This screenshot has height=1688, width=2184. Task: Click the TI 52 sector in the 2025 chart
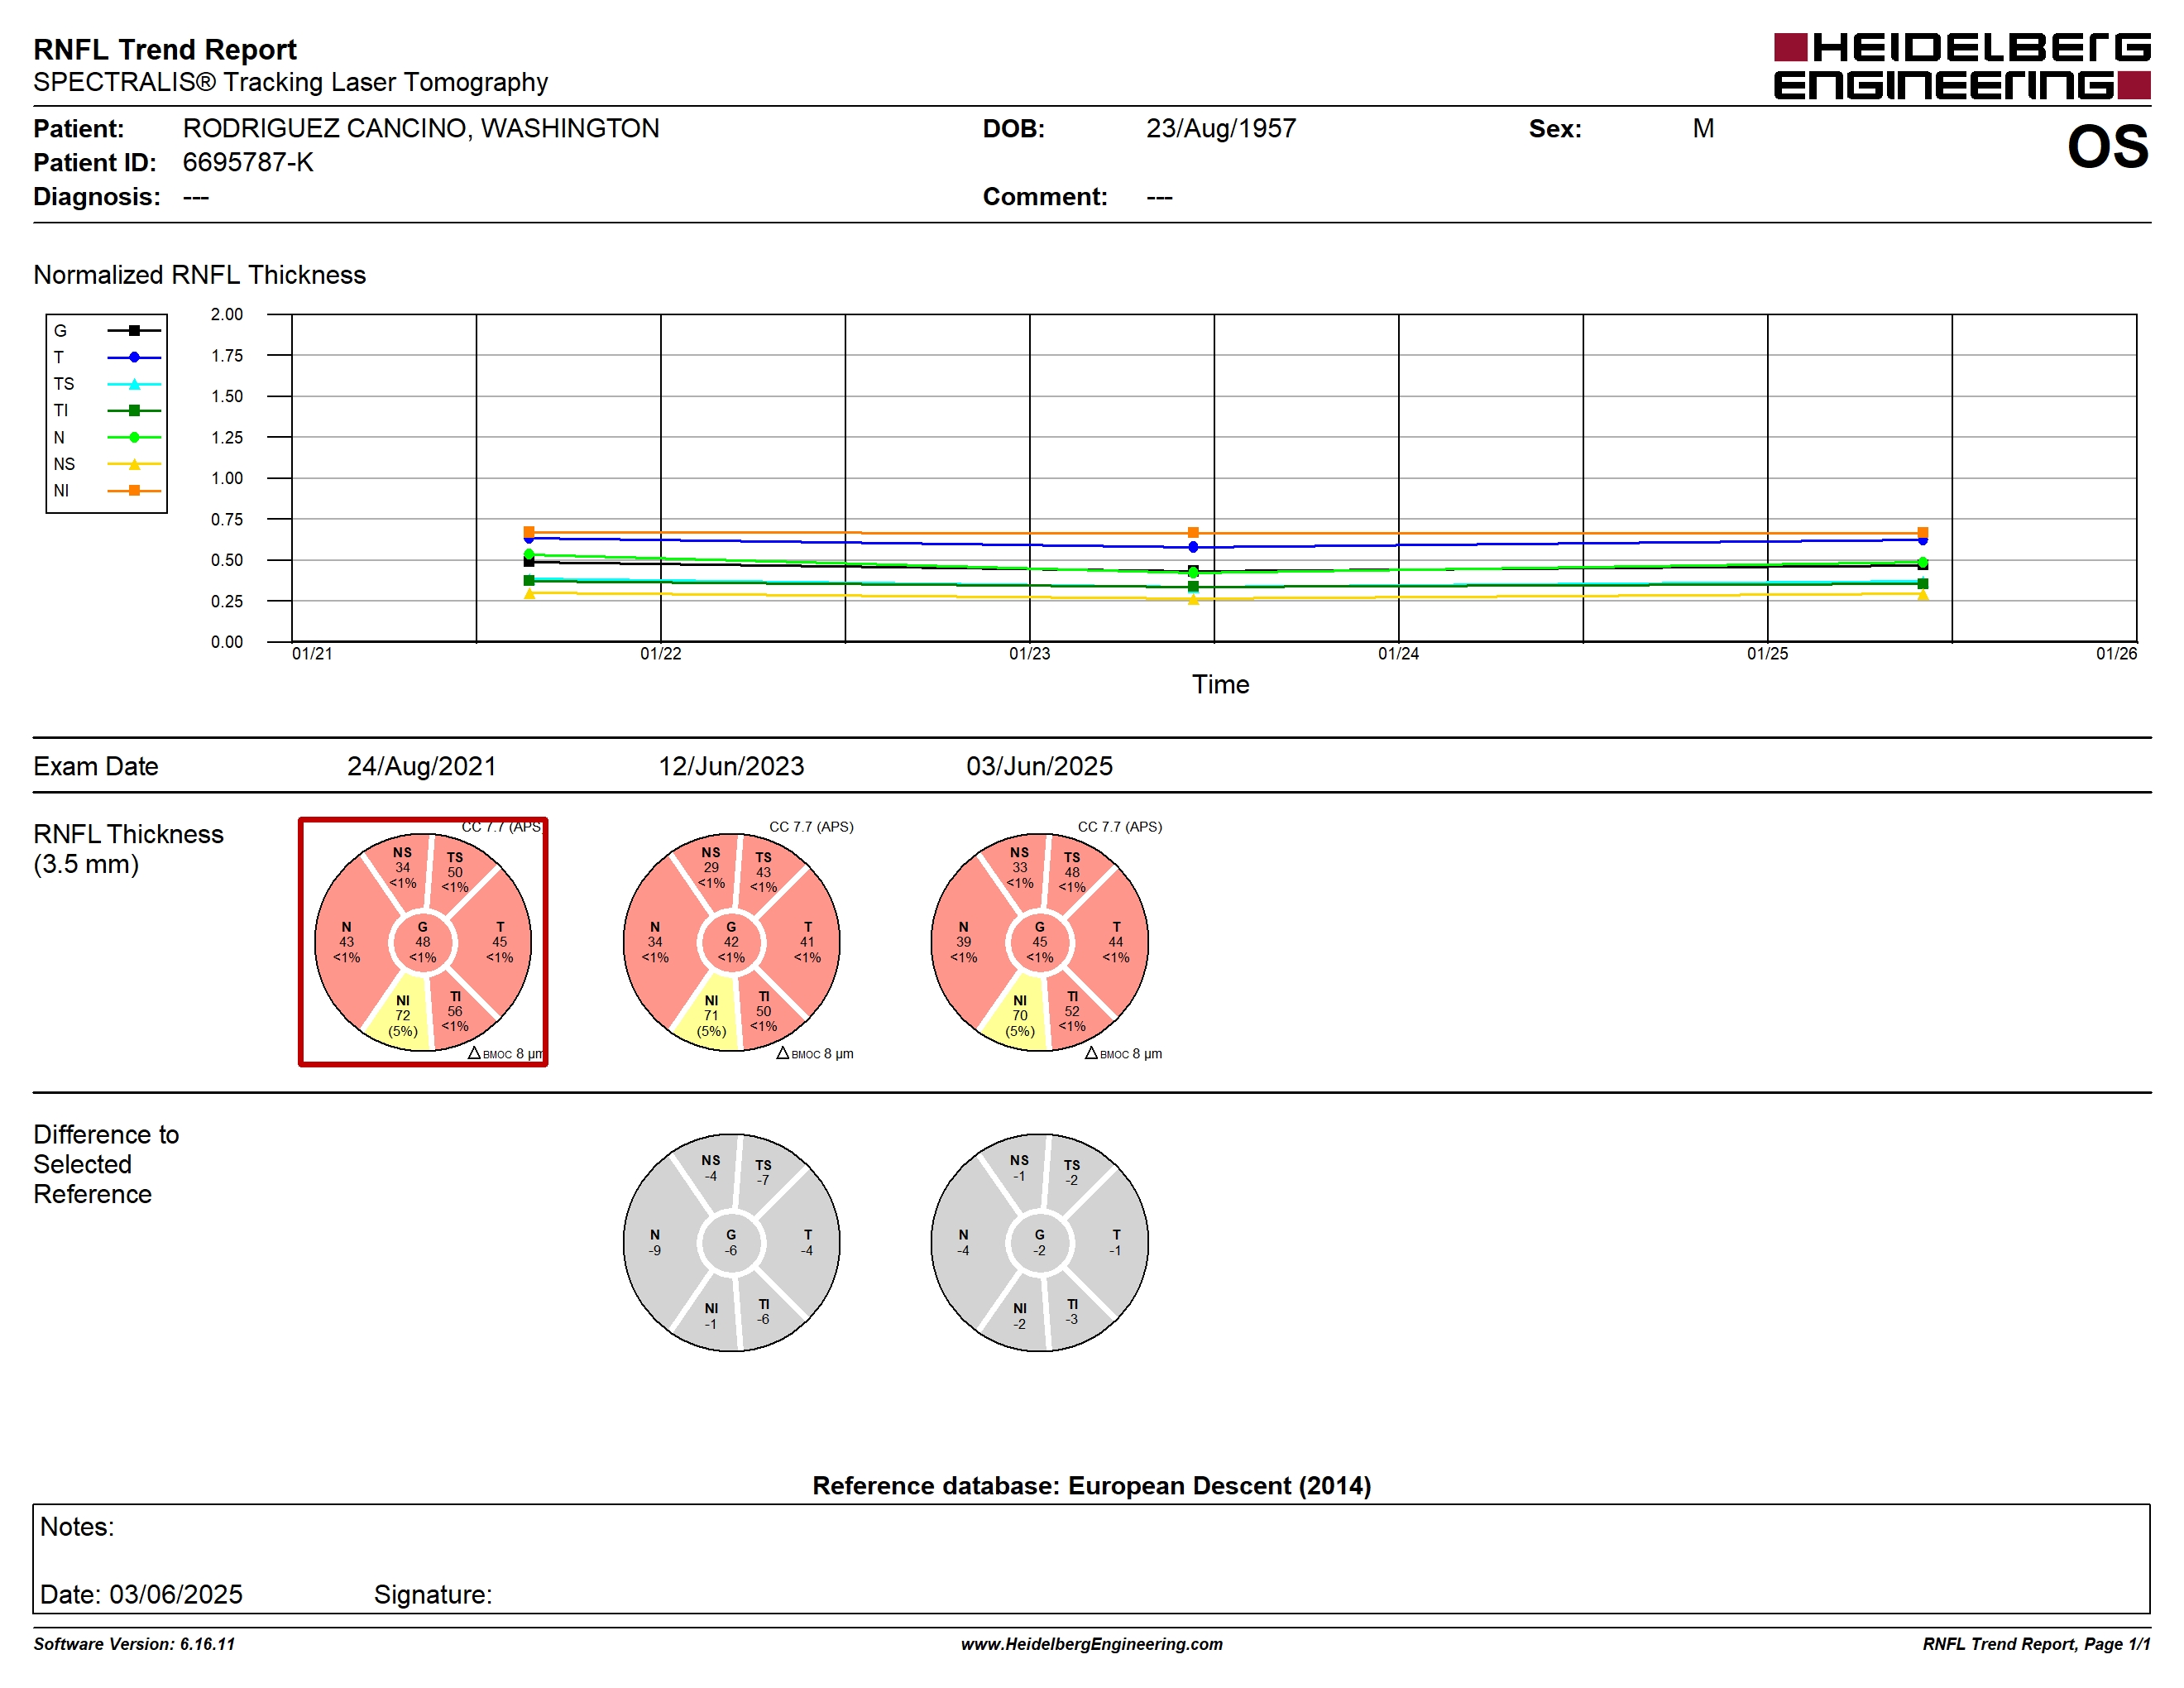1072,1011
